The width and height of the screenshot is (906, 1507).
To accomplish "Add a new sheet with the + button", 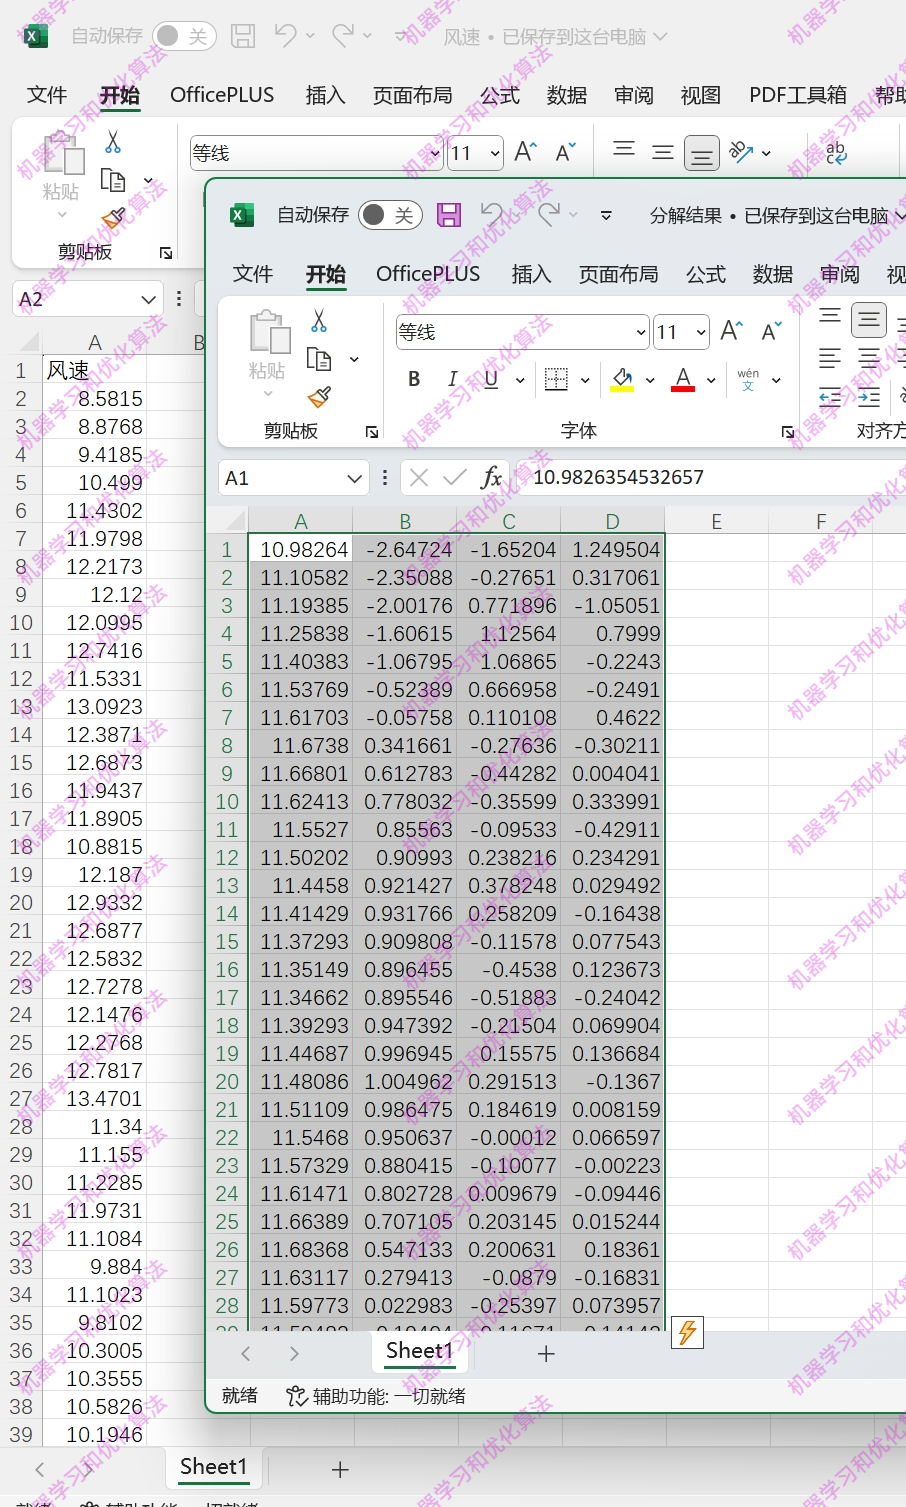I will [x=546, y=1353].
